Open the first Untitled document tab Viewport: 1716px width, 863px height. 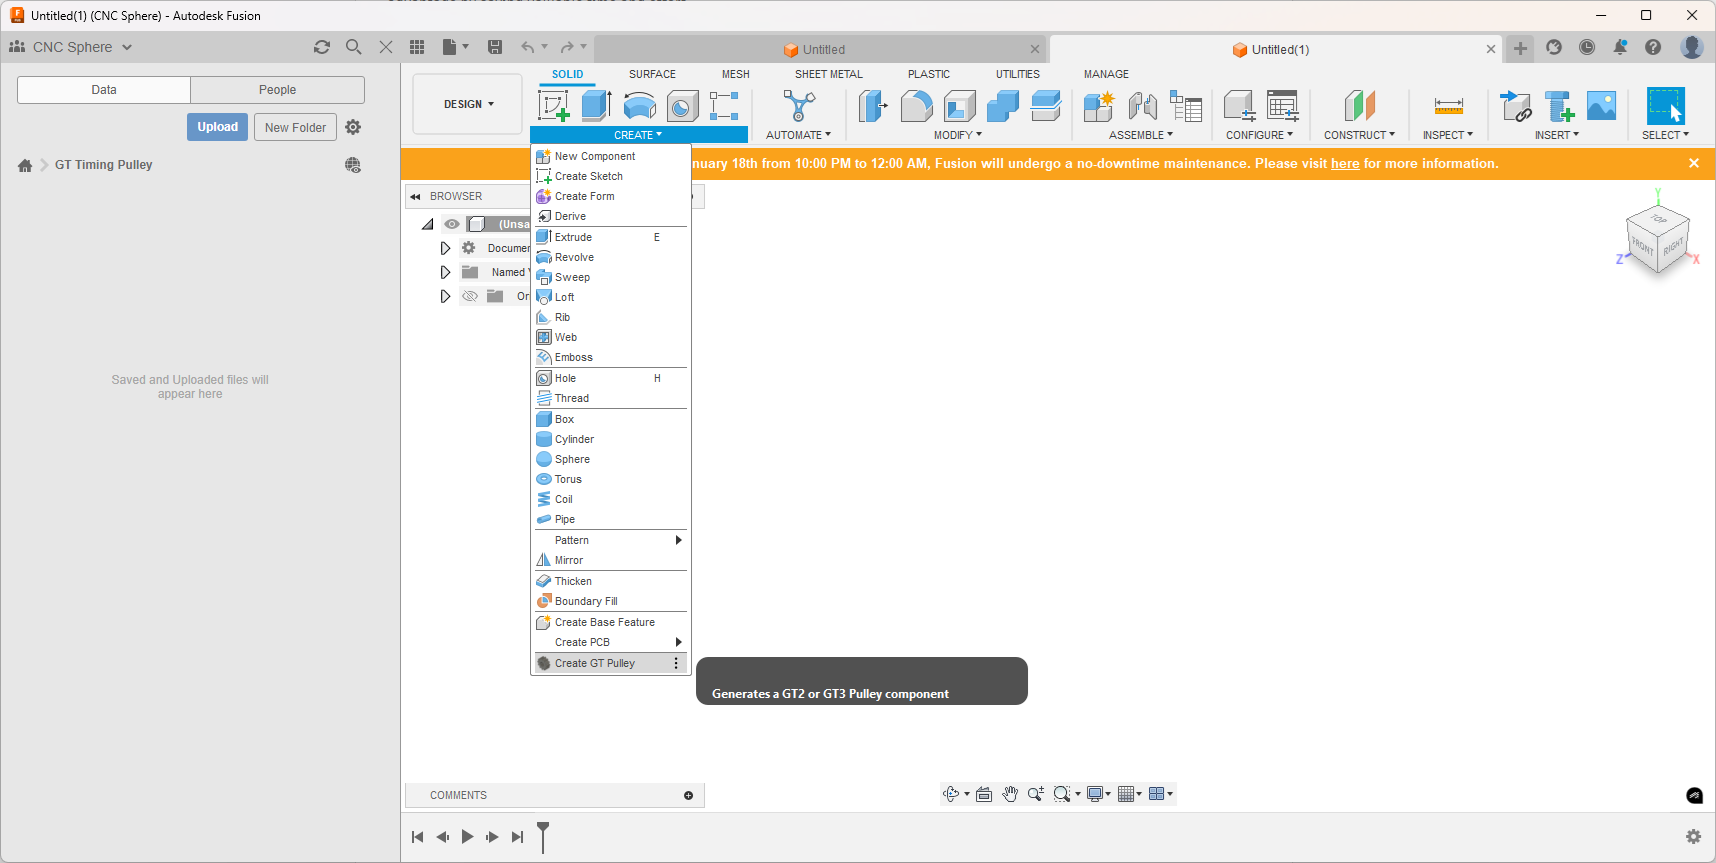(x=822, y=49)
